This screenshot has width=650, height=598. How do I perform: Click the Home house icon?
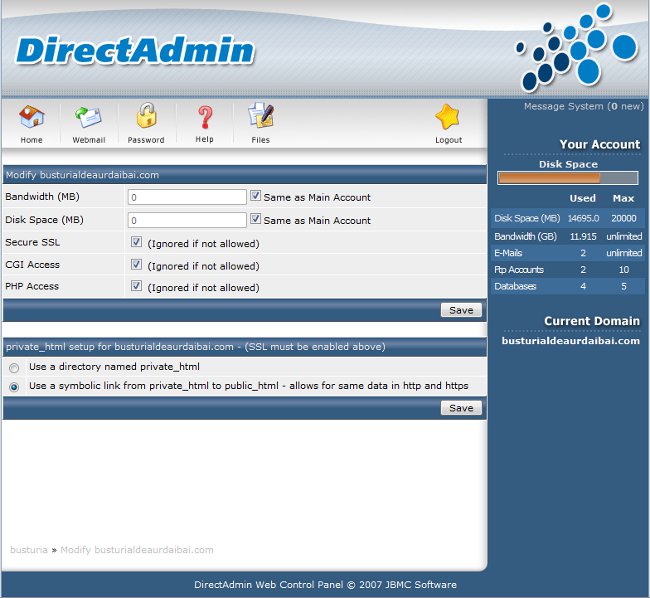32,118
